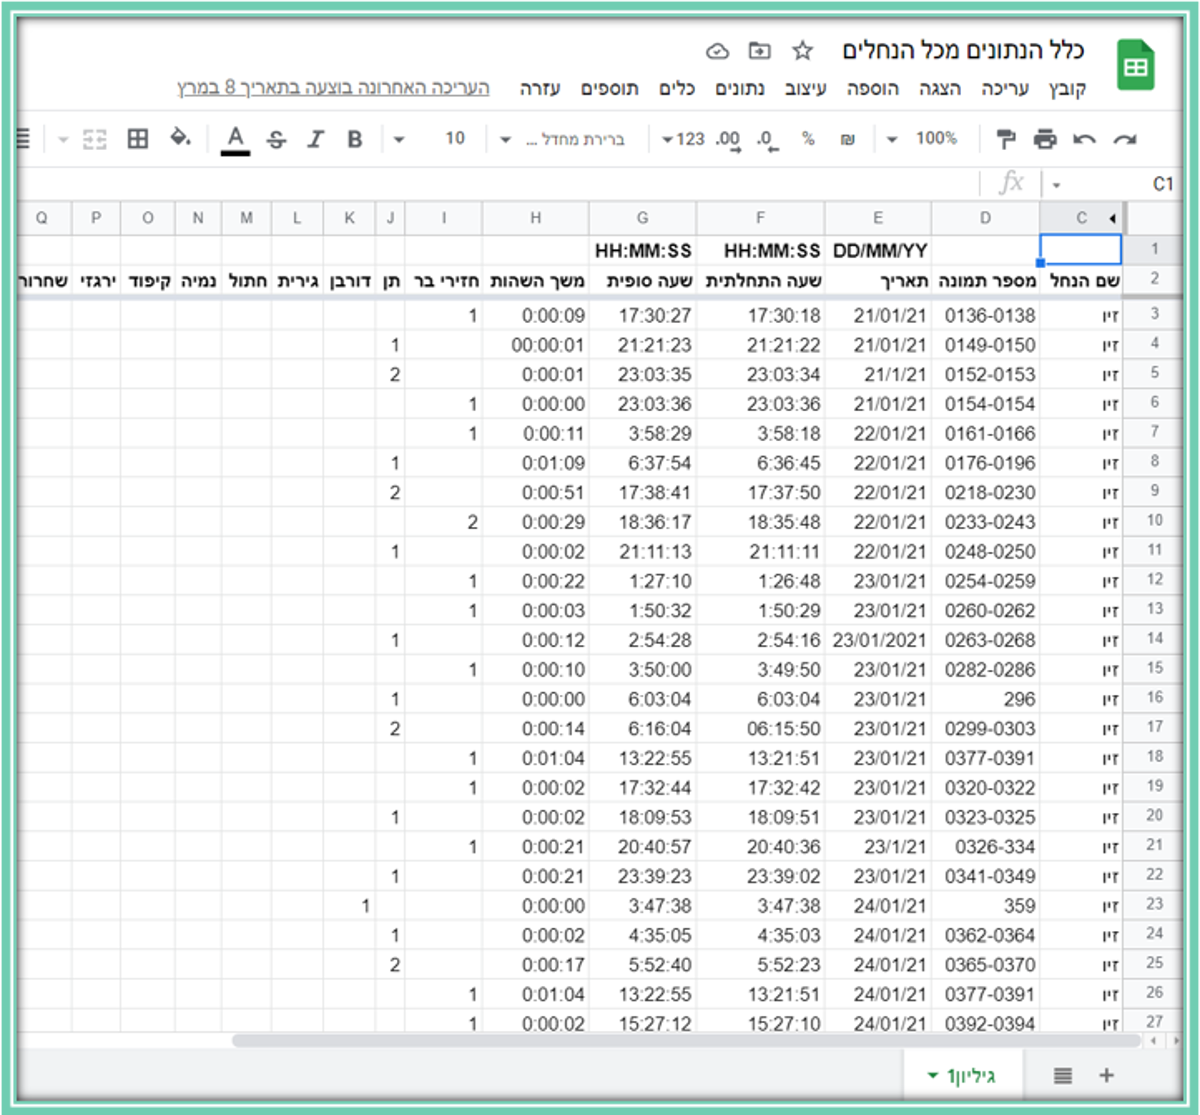Open the cell borders tool

138,139
